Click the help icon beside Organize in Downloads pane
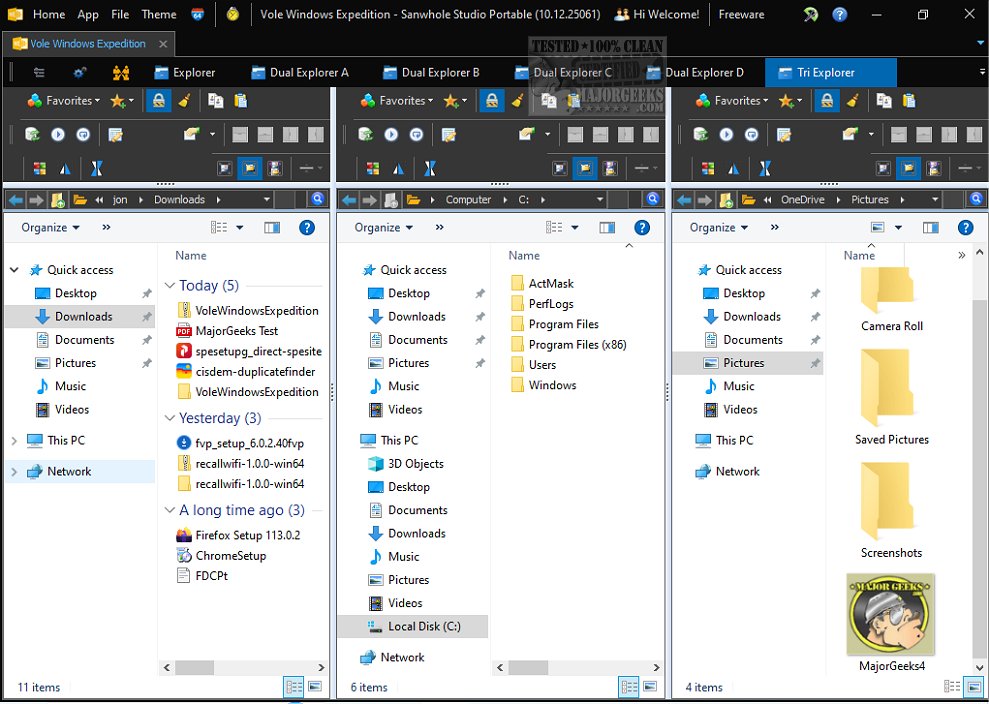 (307, 227)
